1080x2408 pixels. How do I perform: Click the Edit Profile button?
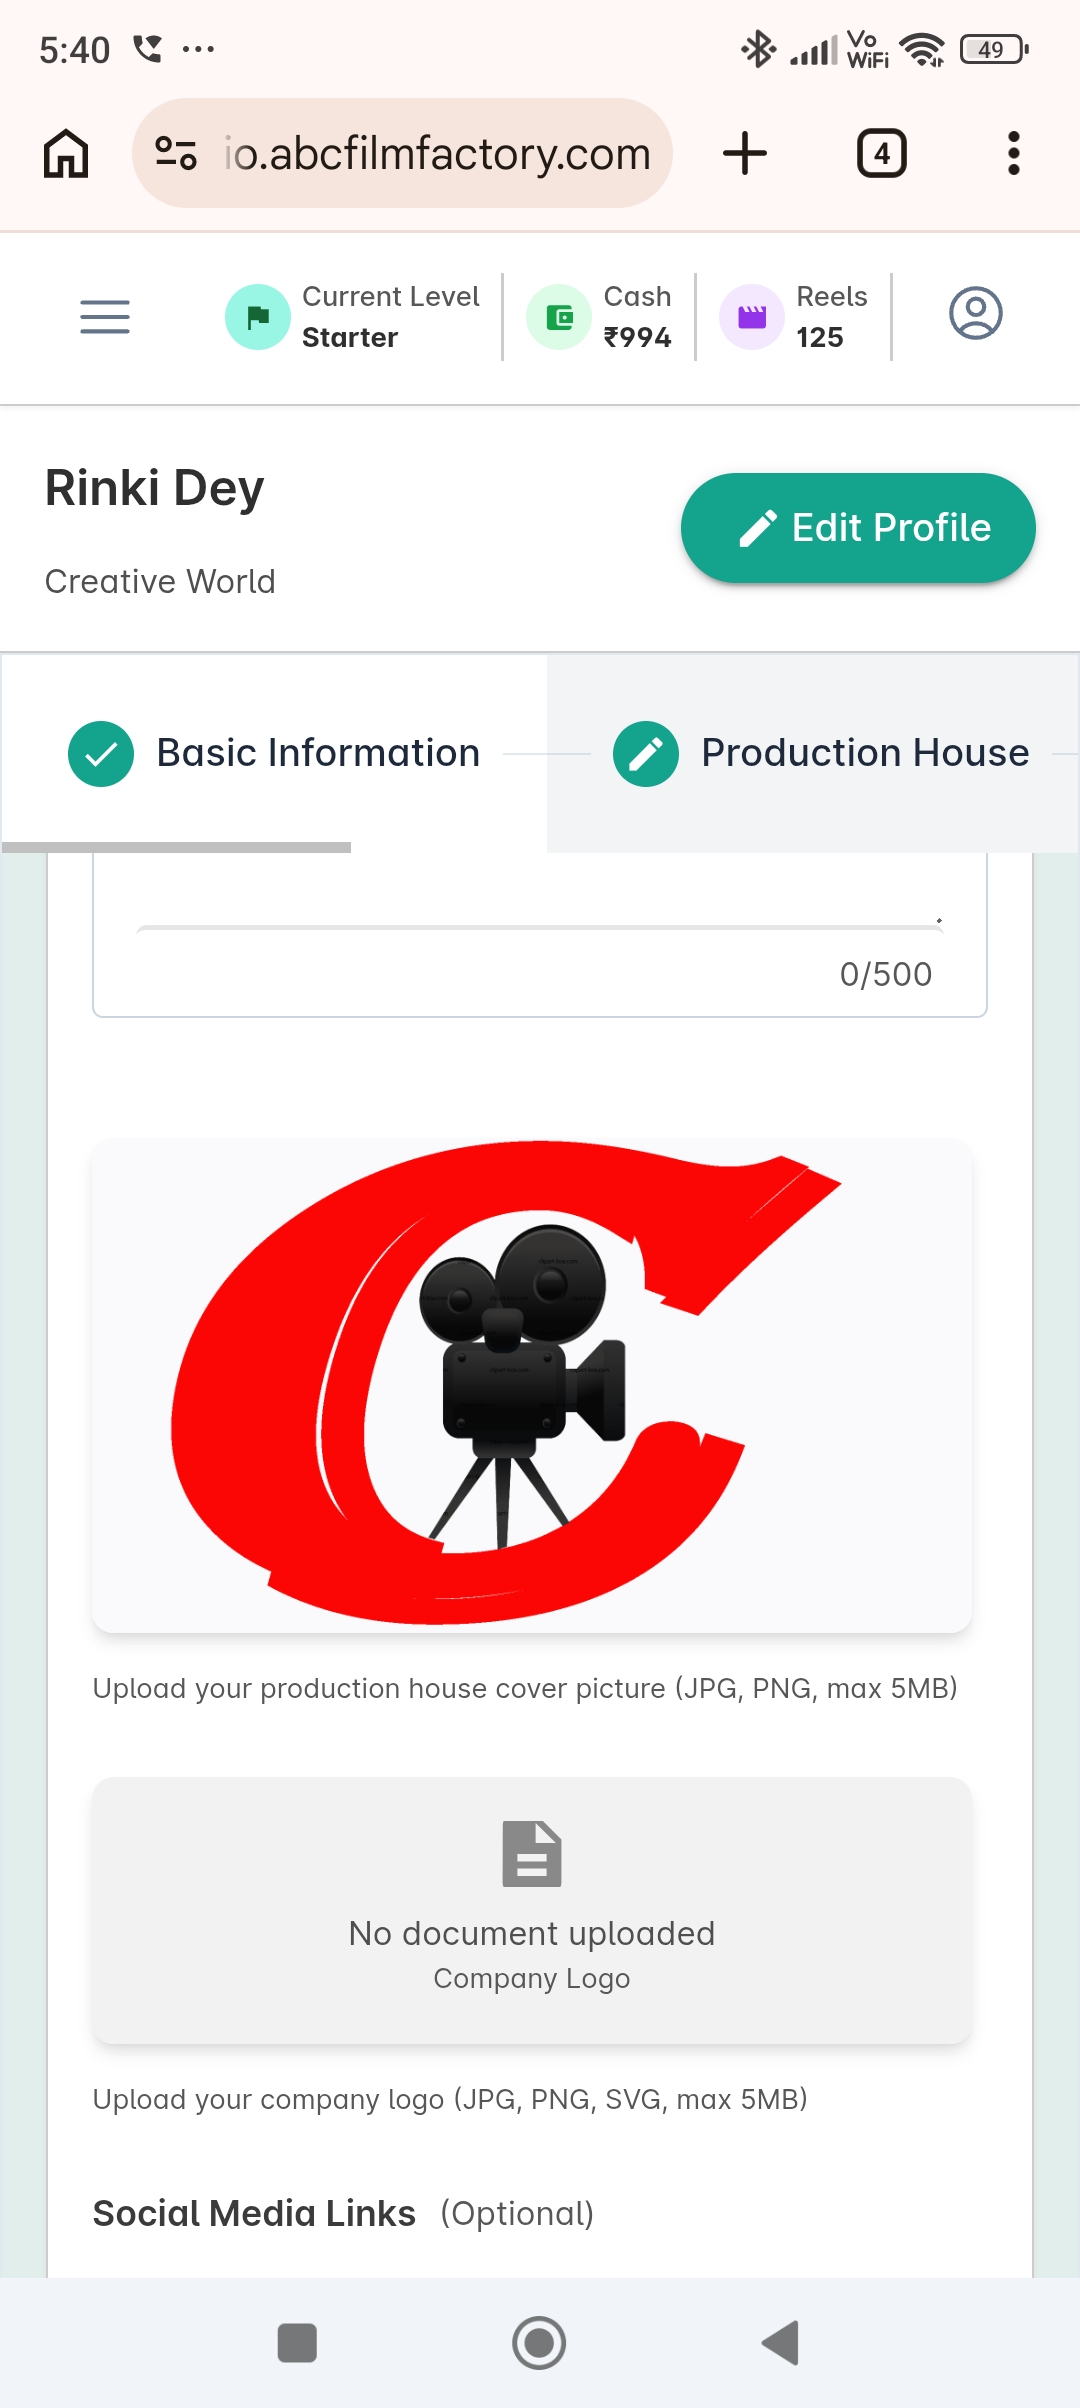pos(858,528)
